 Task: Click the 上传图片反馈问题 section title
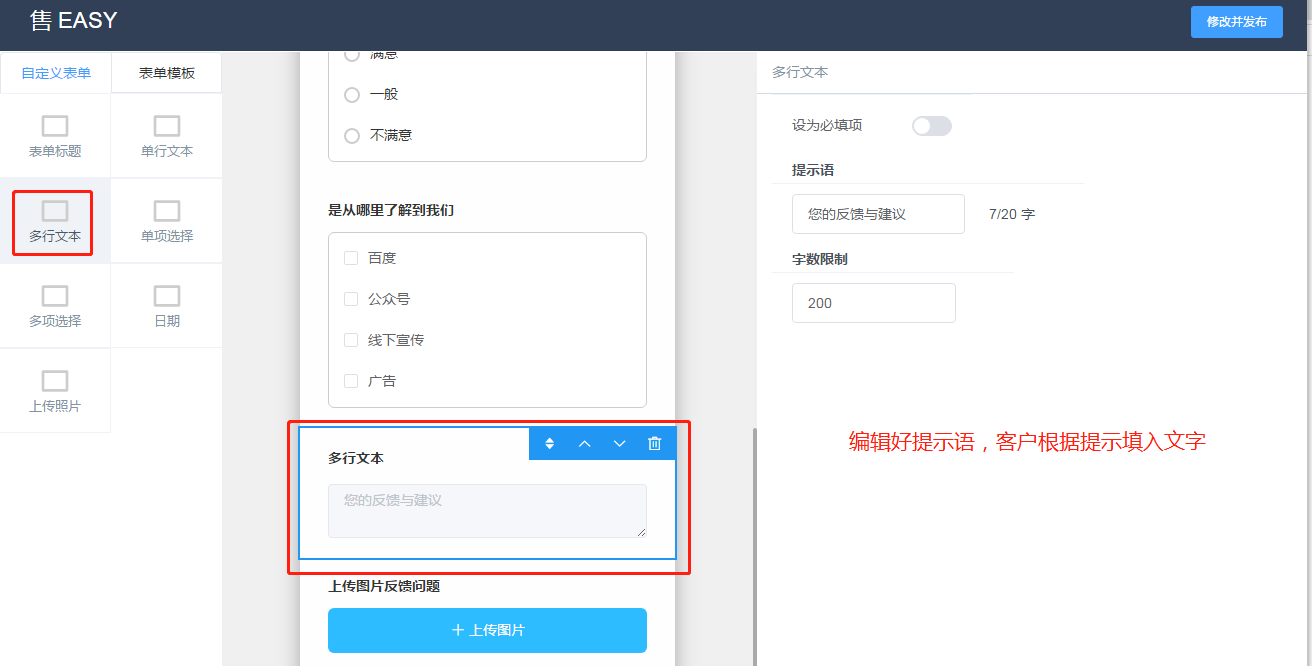384,586
